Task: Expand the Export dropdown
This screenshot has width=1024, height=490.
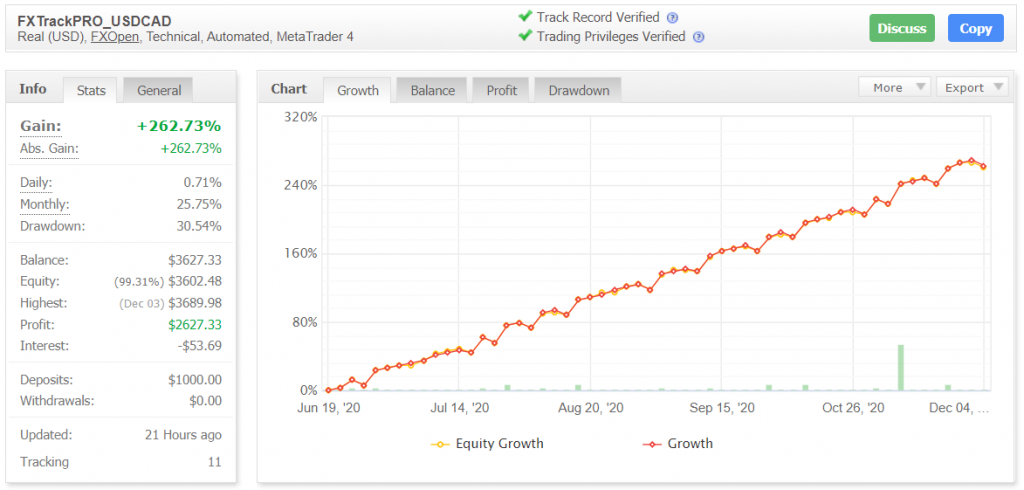Action: coord(971,88)
